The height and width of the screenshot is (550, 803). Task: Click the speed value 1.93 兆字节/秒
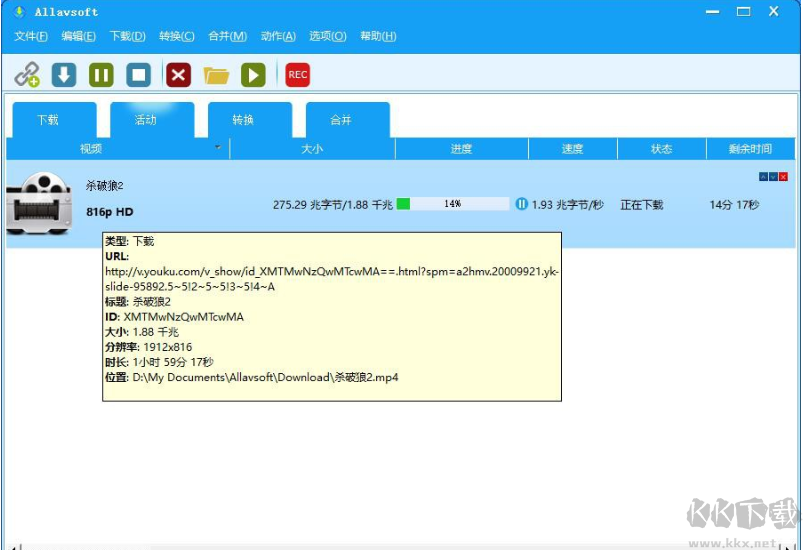(568, 205)
